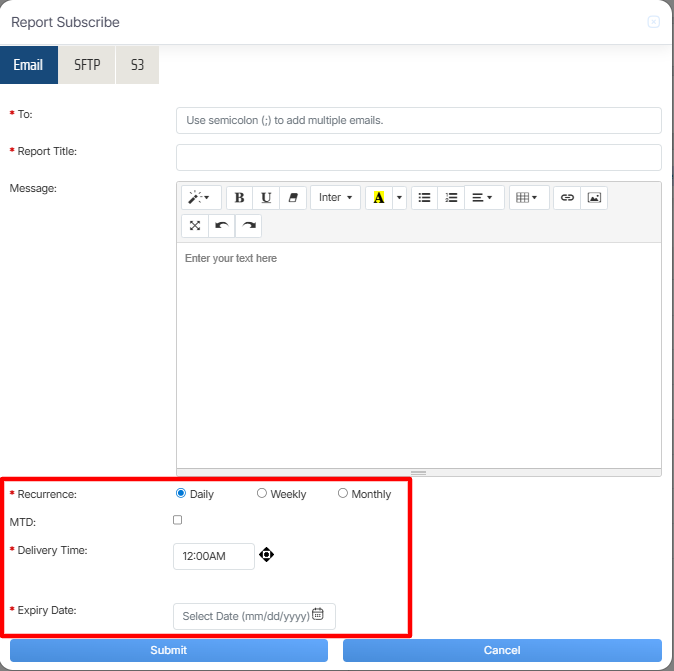Select the Monthly recurrence option

(x=343, y=493)
